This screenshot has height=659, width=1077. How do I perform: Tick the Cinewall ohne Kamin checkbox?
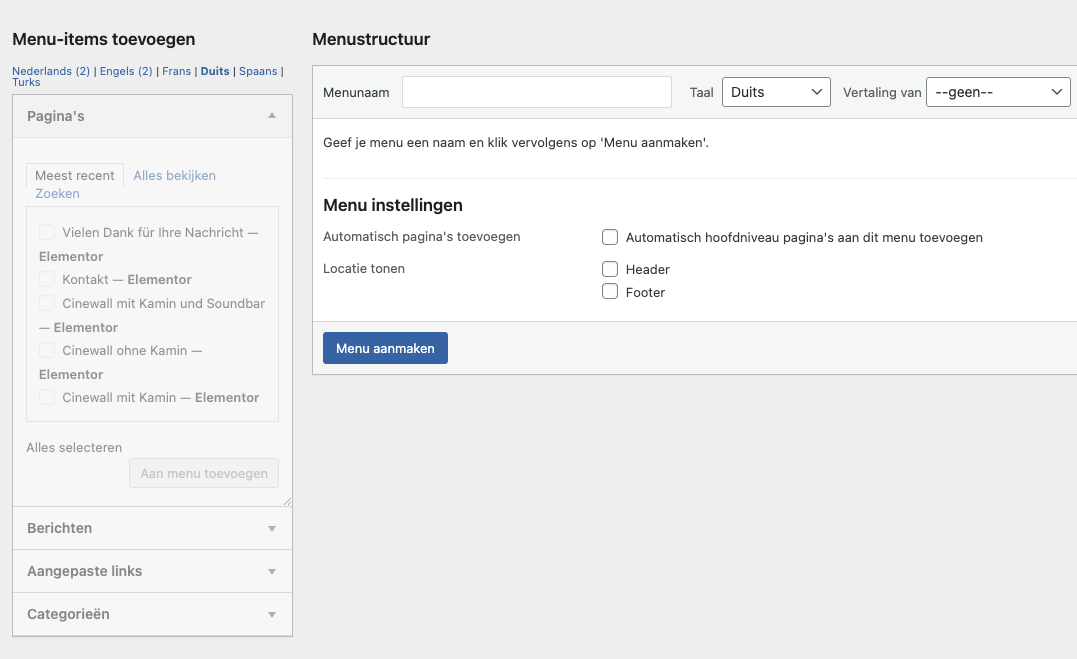click(x=47, y=351)
